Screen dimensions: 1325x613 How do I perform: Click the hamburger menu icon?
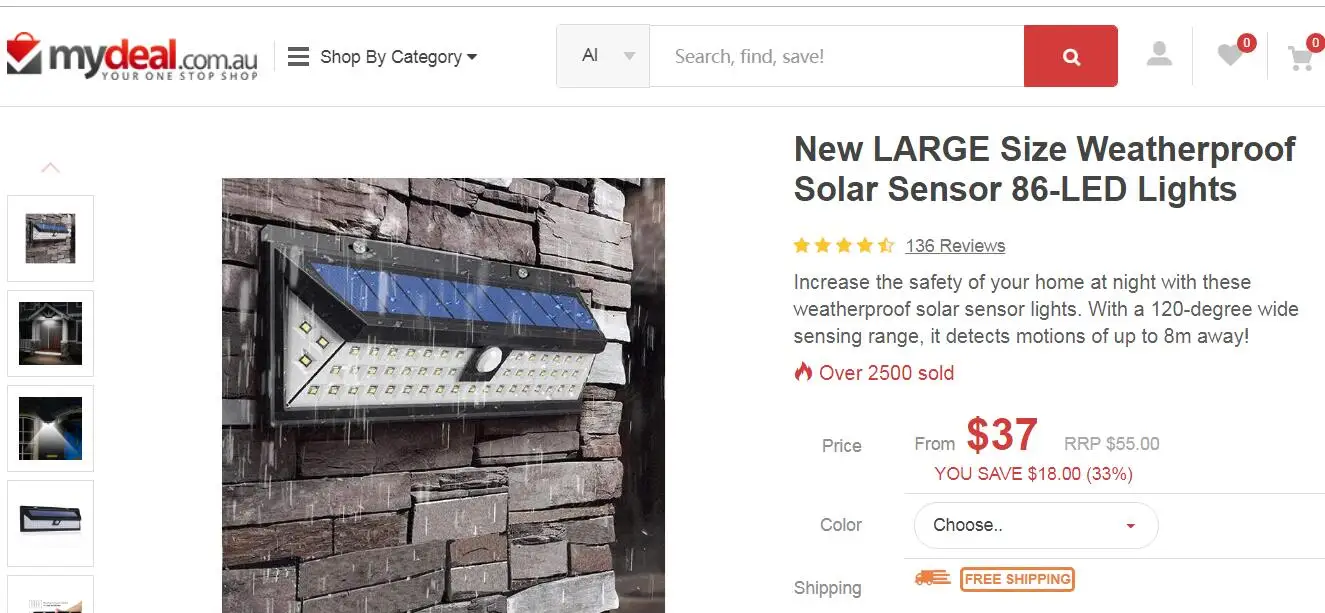point(298,57)
